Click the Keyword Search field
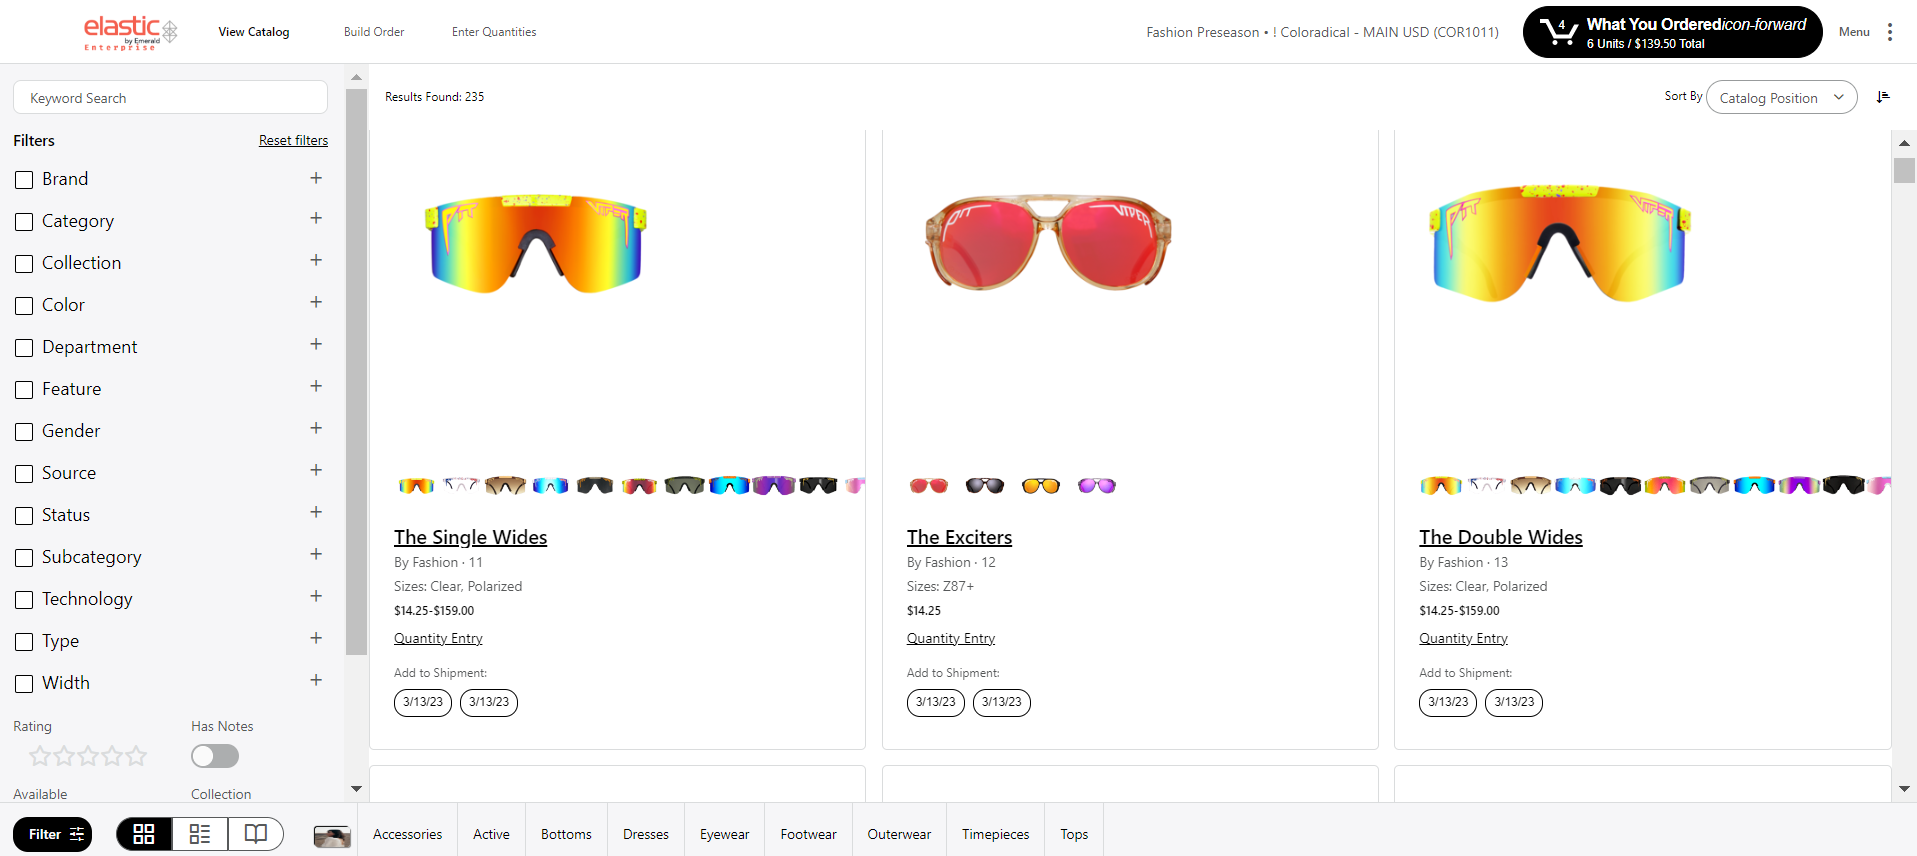 tap(170, 97)
